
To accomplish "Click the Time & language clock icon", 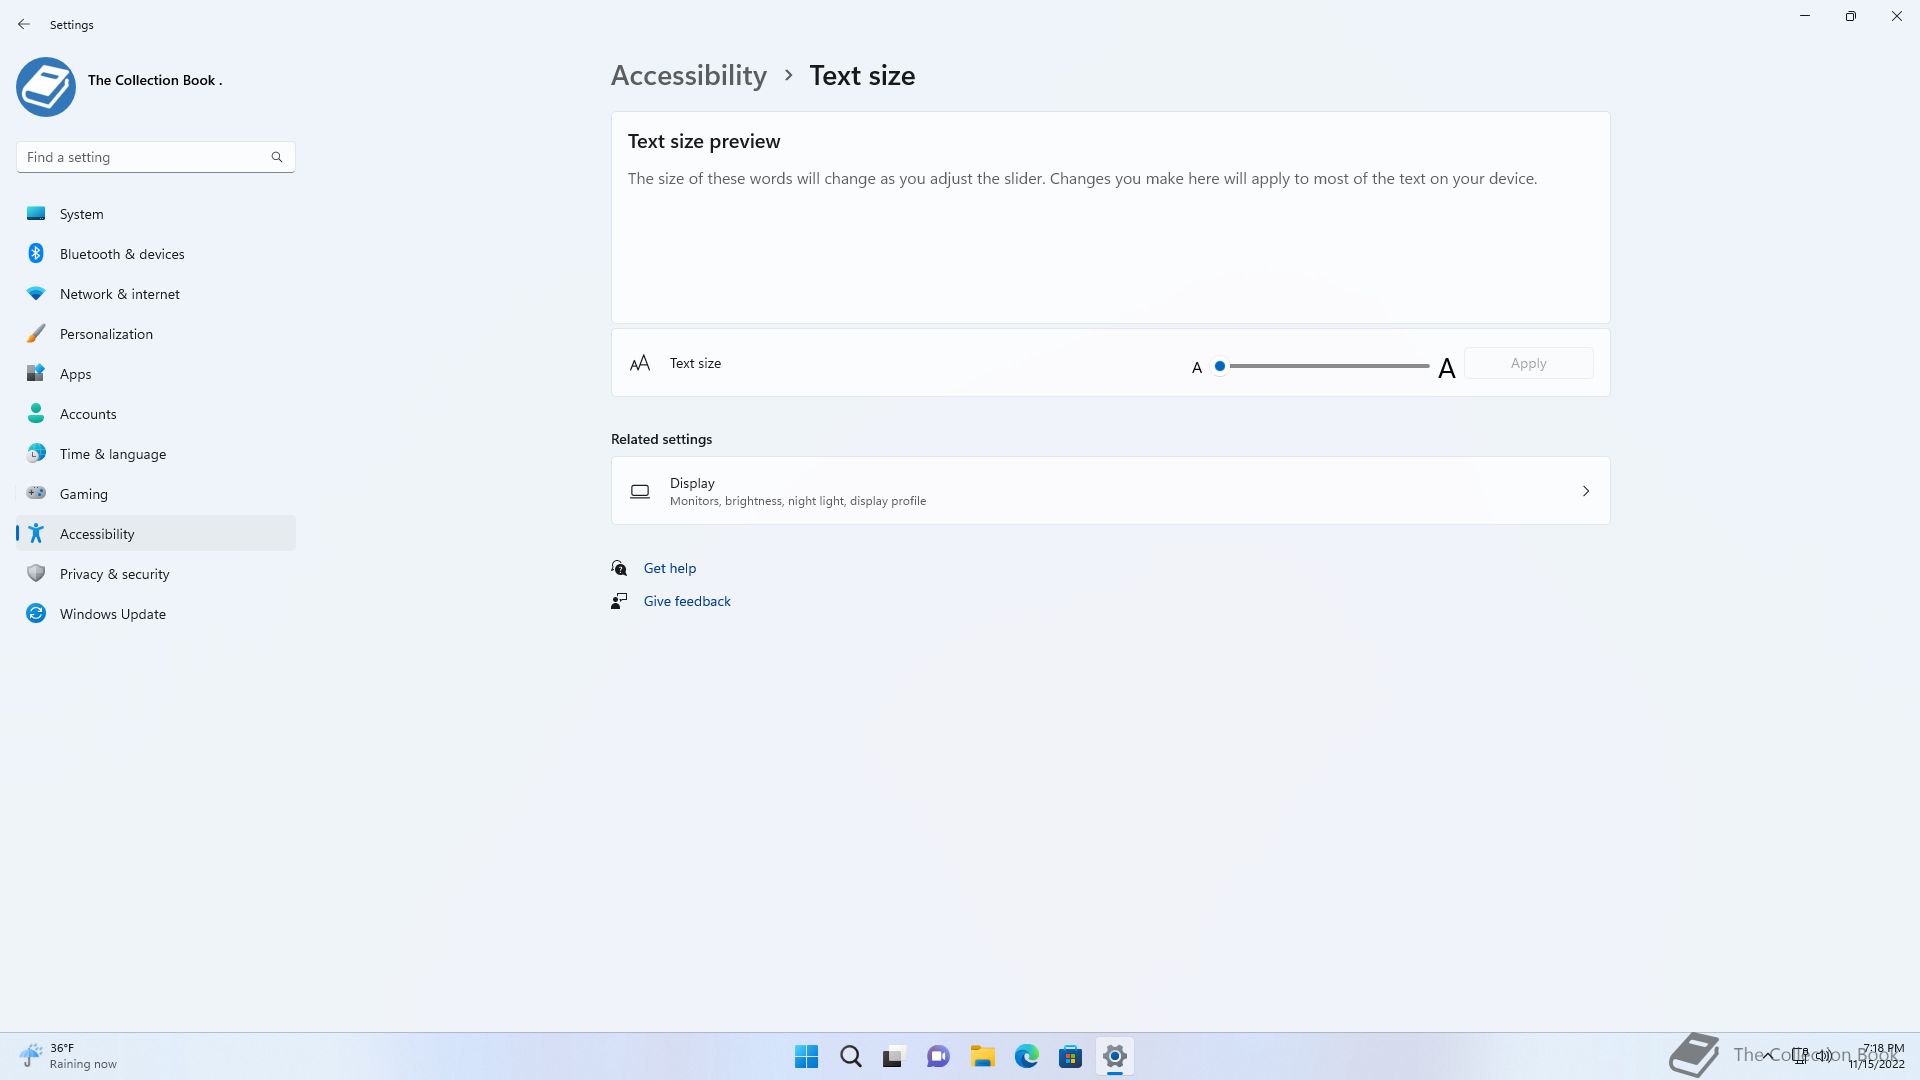I will tap(36, 454).
